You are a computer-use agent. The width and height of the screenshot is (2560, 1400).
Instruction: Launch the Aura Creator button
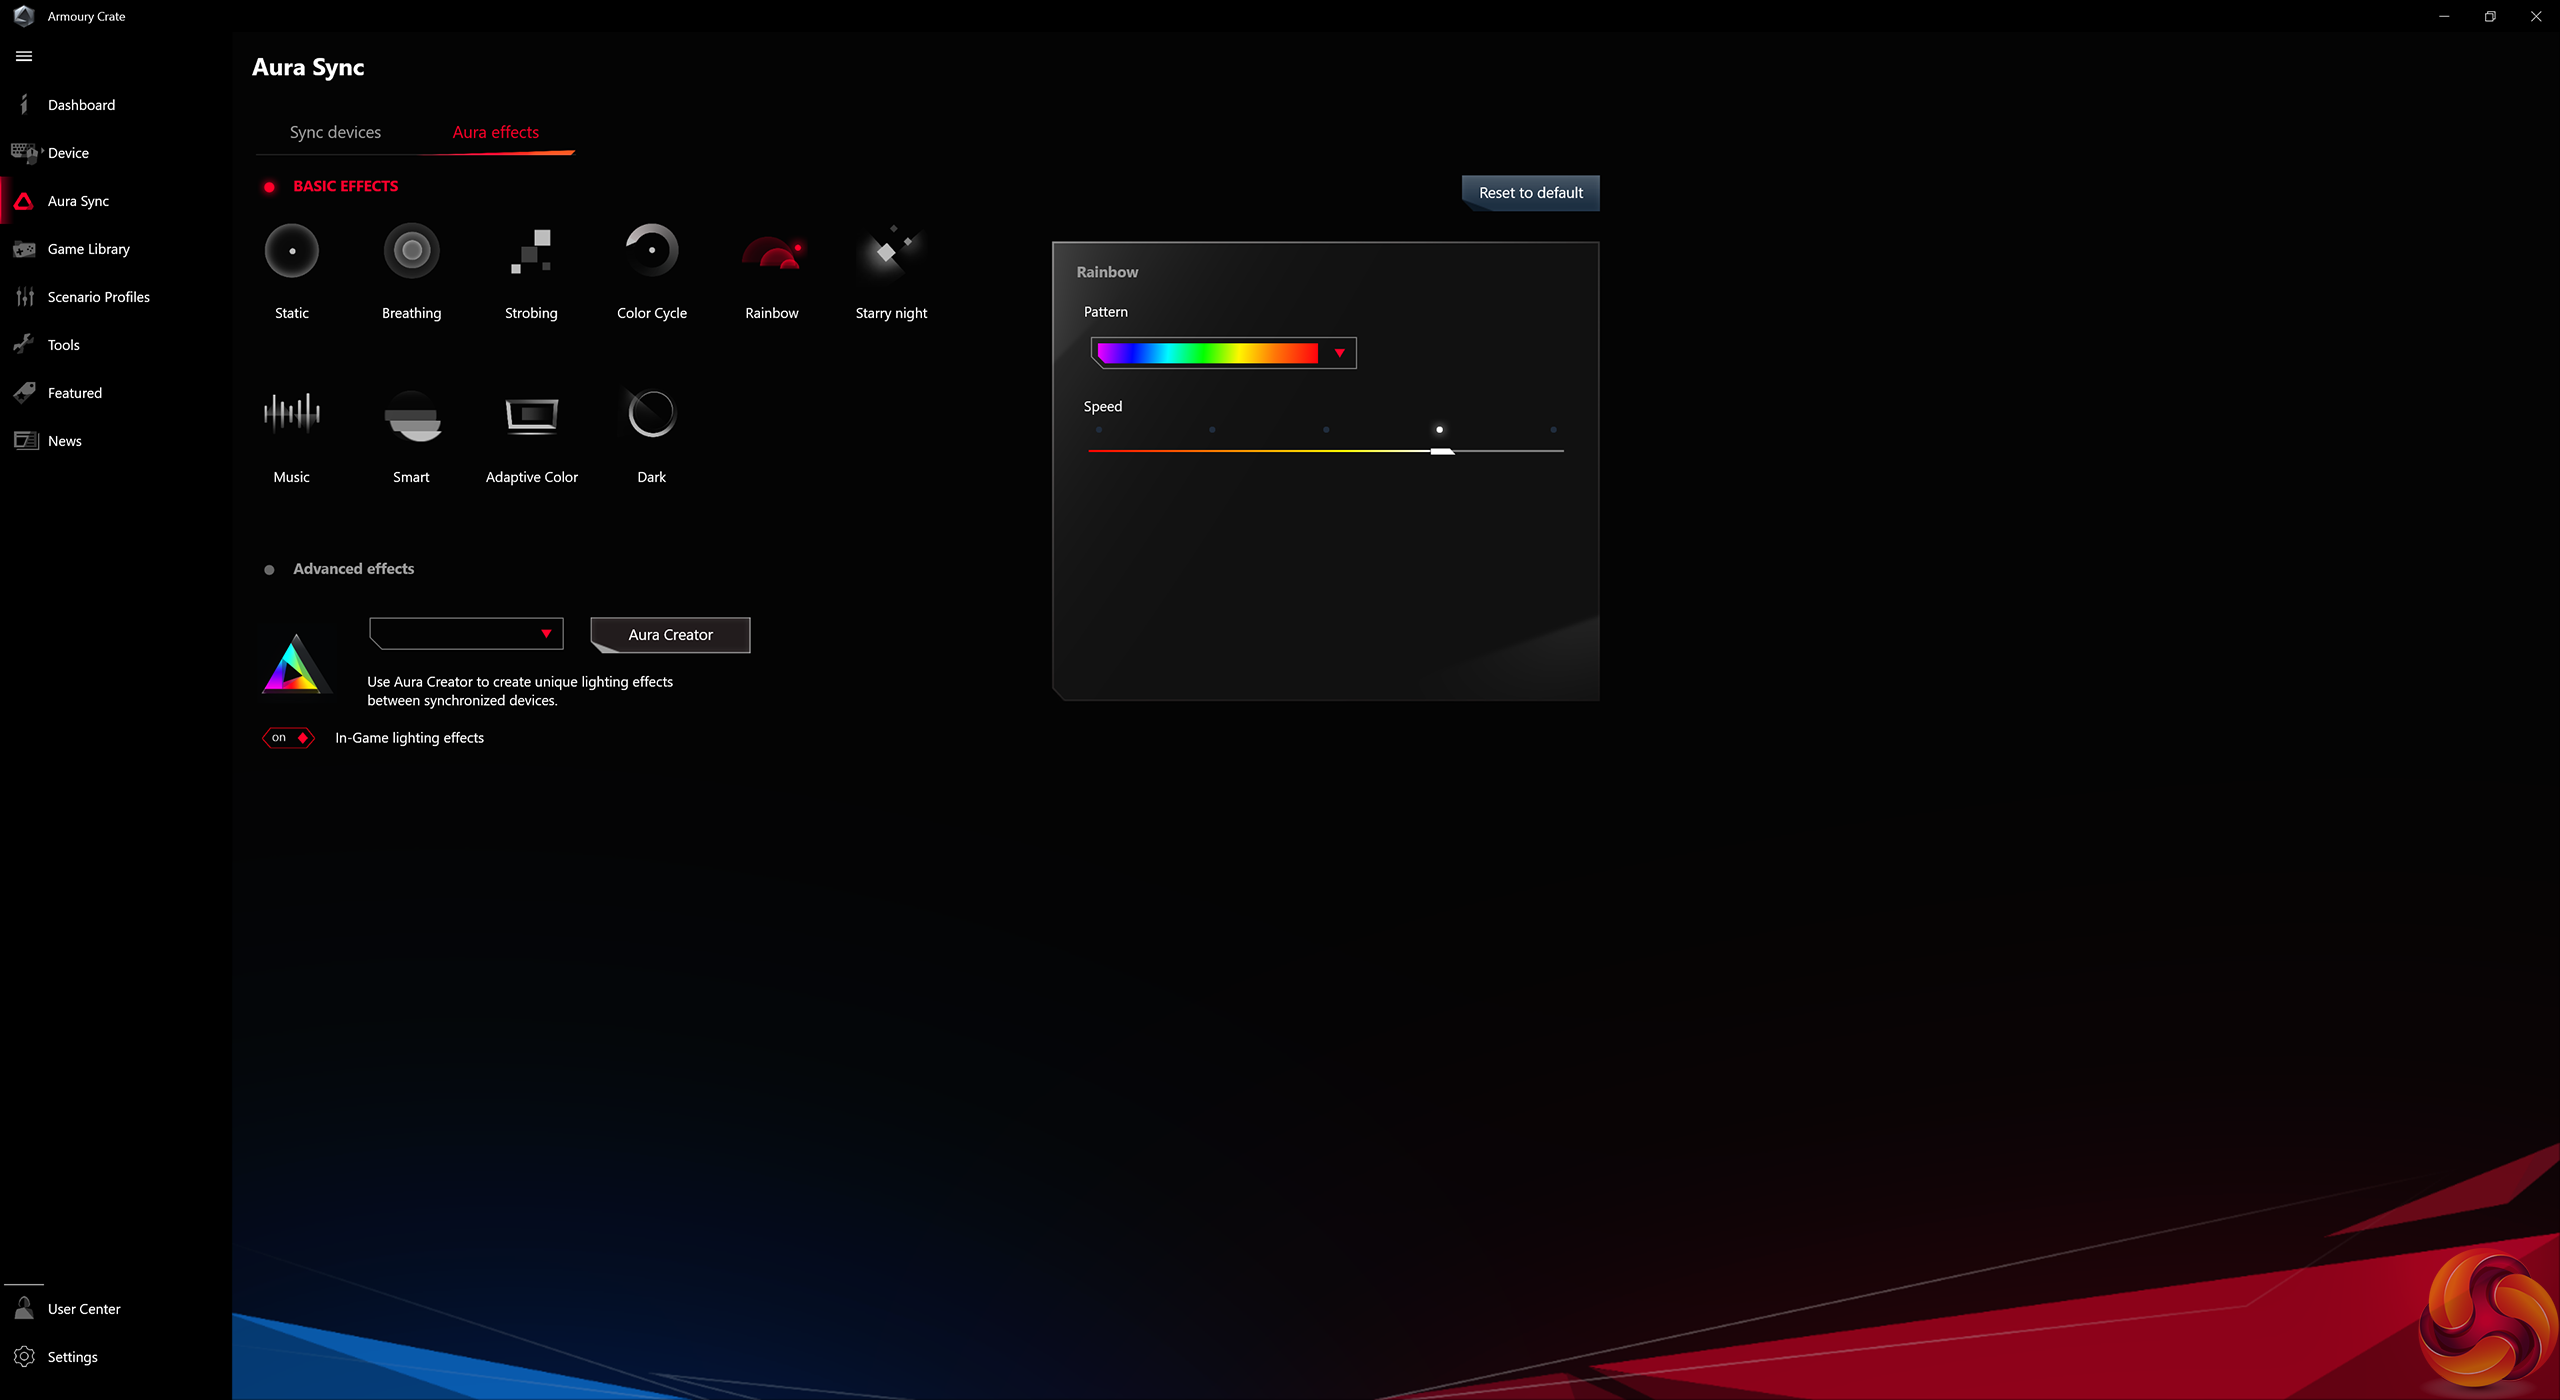click(670, 635)
